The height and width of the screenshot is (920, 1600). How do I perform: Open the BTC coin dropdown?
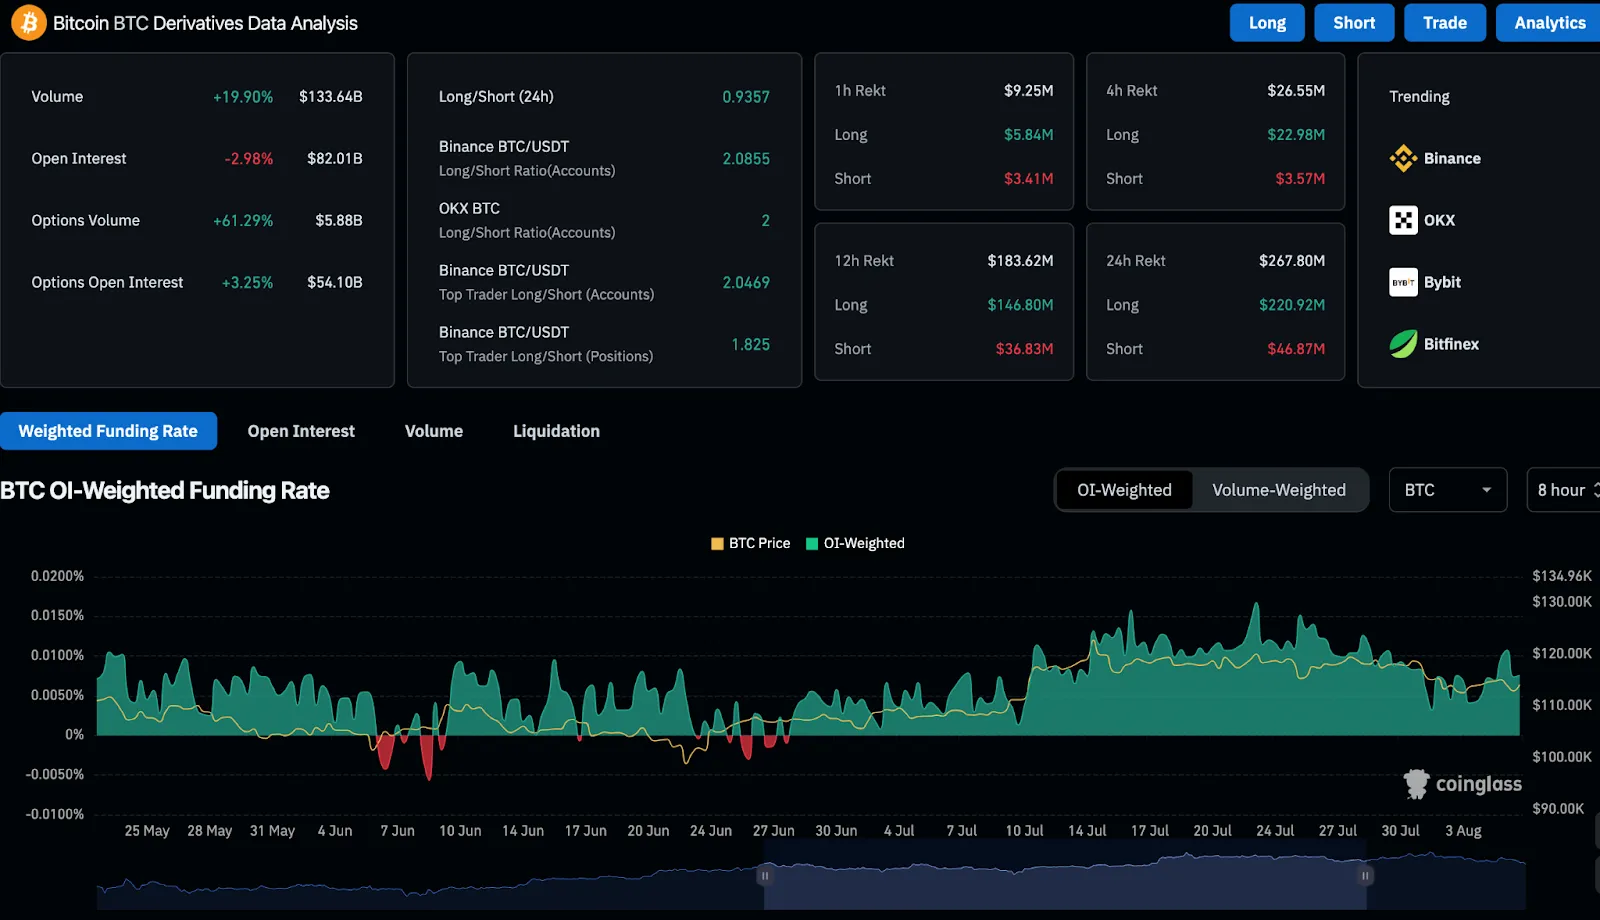[1447, 490]
